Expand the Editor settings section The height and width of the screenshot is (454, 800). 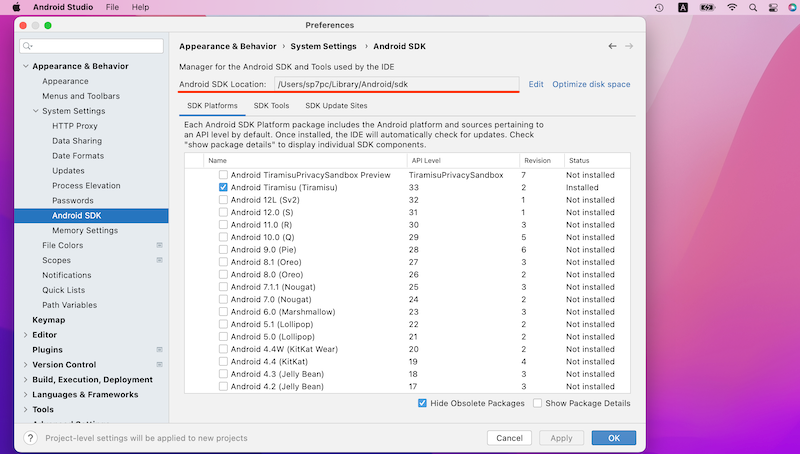(x=25, y=335)
